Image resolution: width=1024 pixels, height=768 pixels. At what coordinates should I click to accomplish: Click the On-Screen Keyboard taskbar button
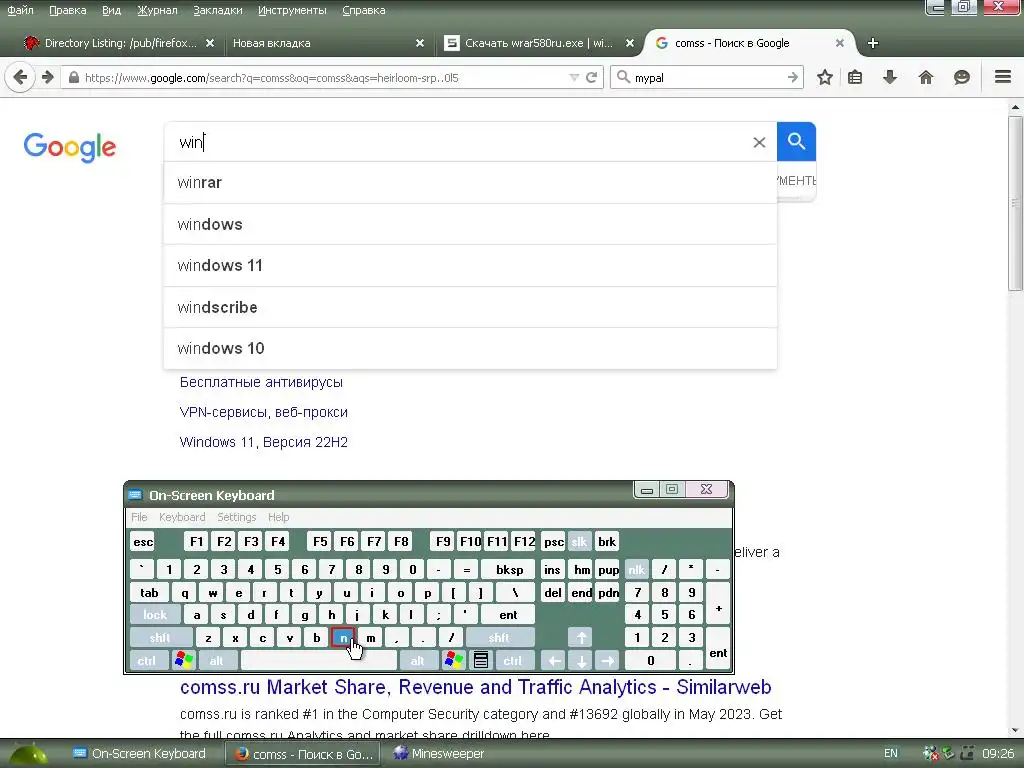(139, 754)
